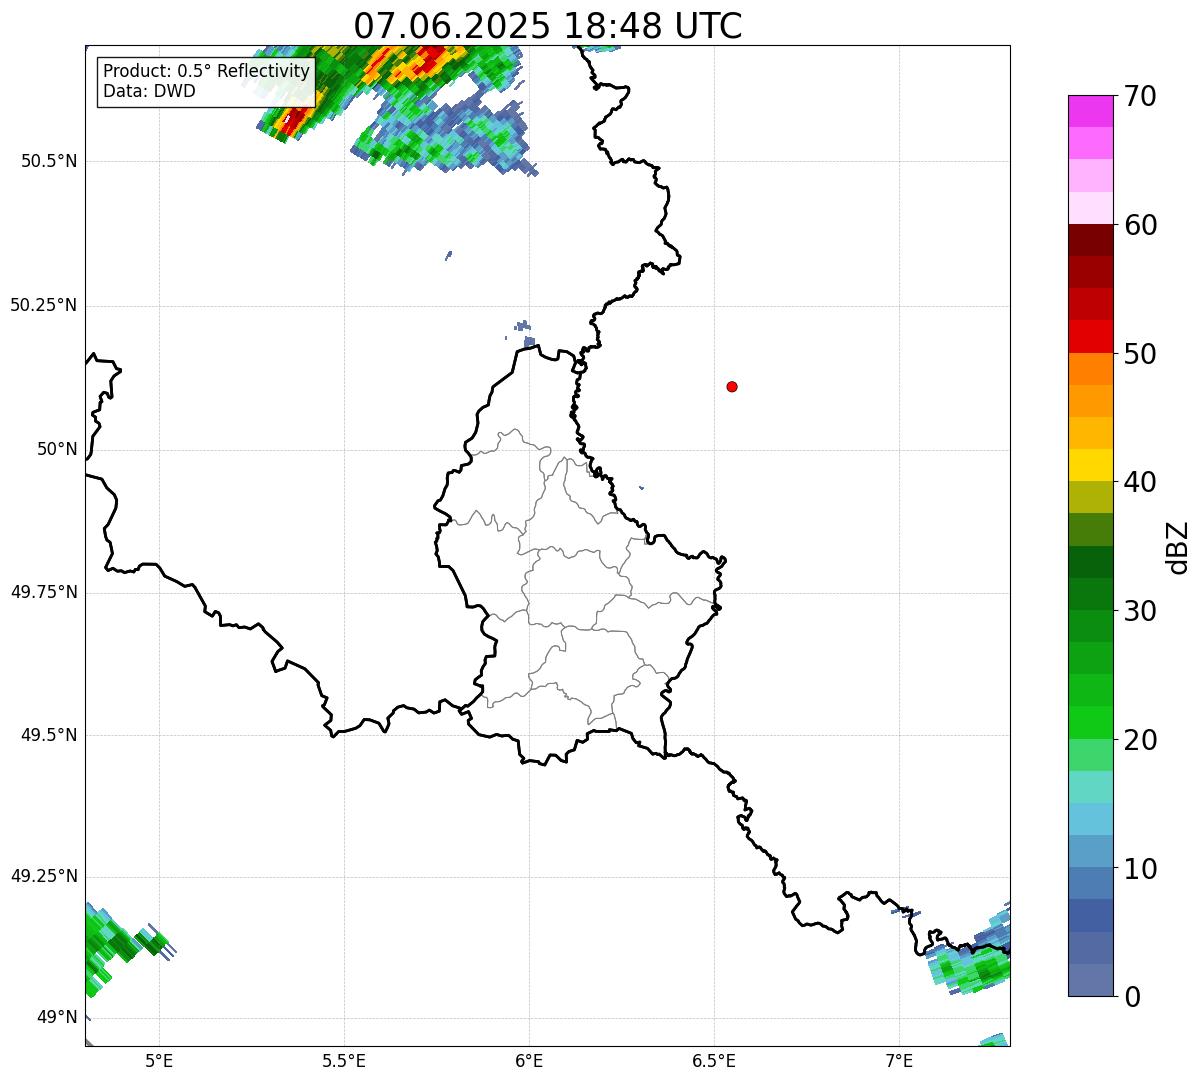
Task: Click the colorbar "0" tick label
Action: [x=1132, y=997]
